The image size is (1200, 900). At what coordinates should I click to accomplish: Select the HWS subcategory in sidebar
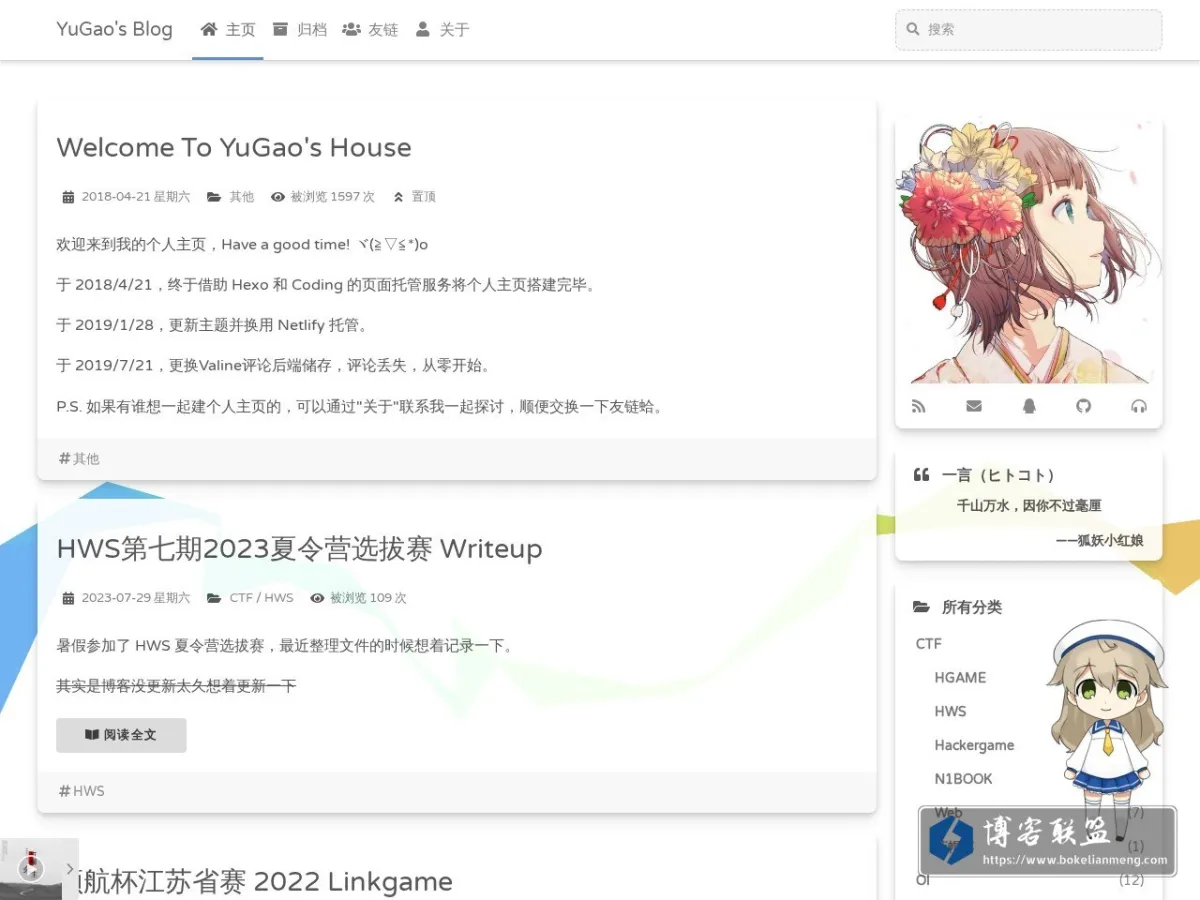point(950,711)
